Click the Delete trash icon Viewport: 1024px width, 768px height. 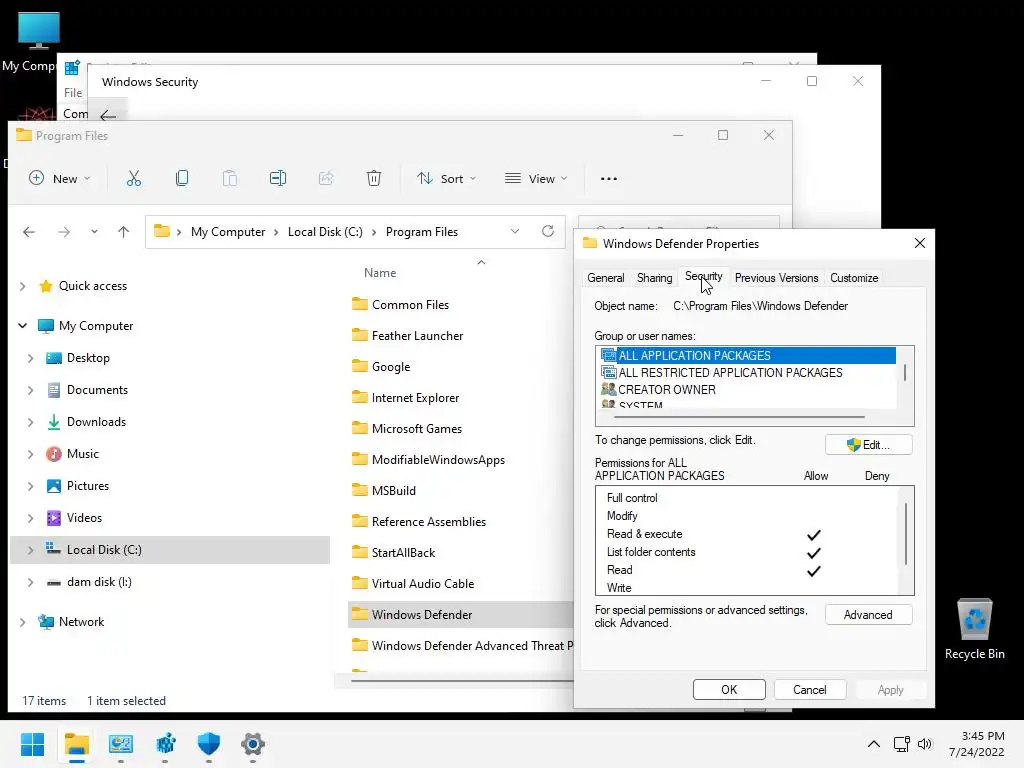tap(374, 178)
